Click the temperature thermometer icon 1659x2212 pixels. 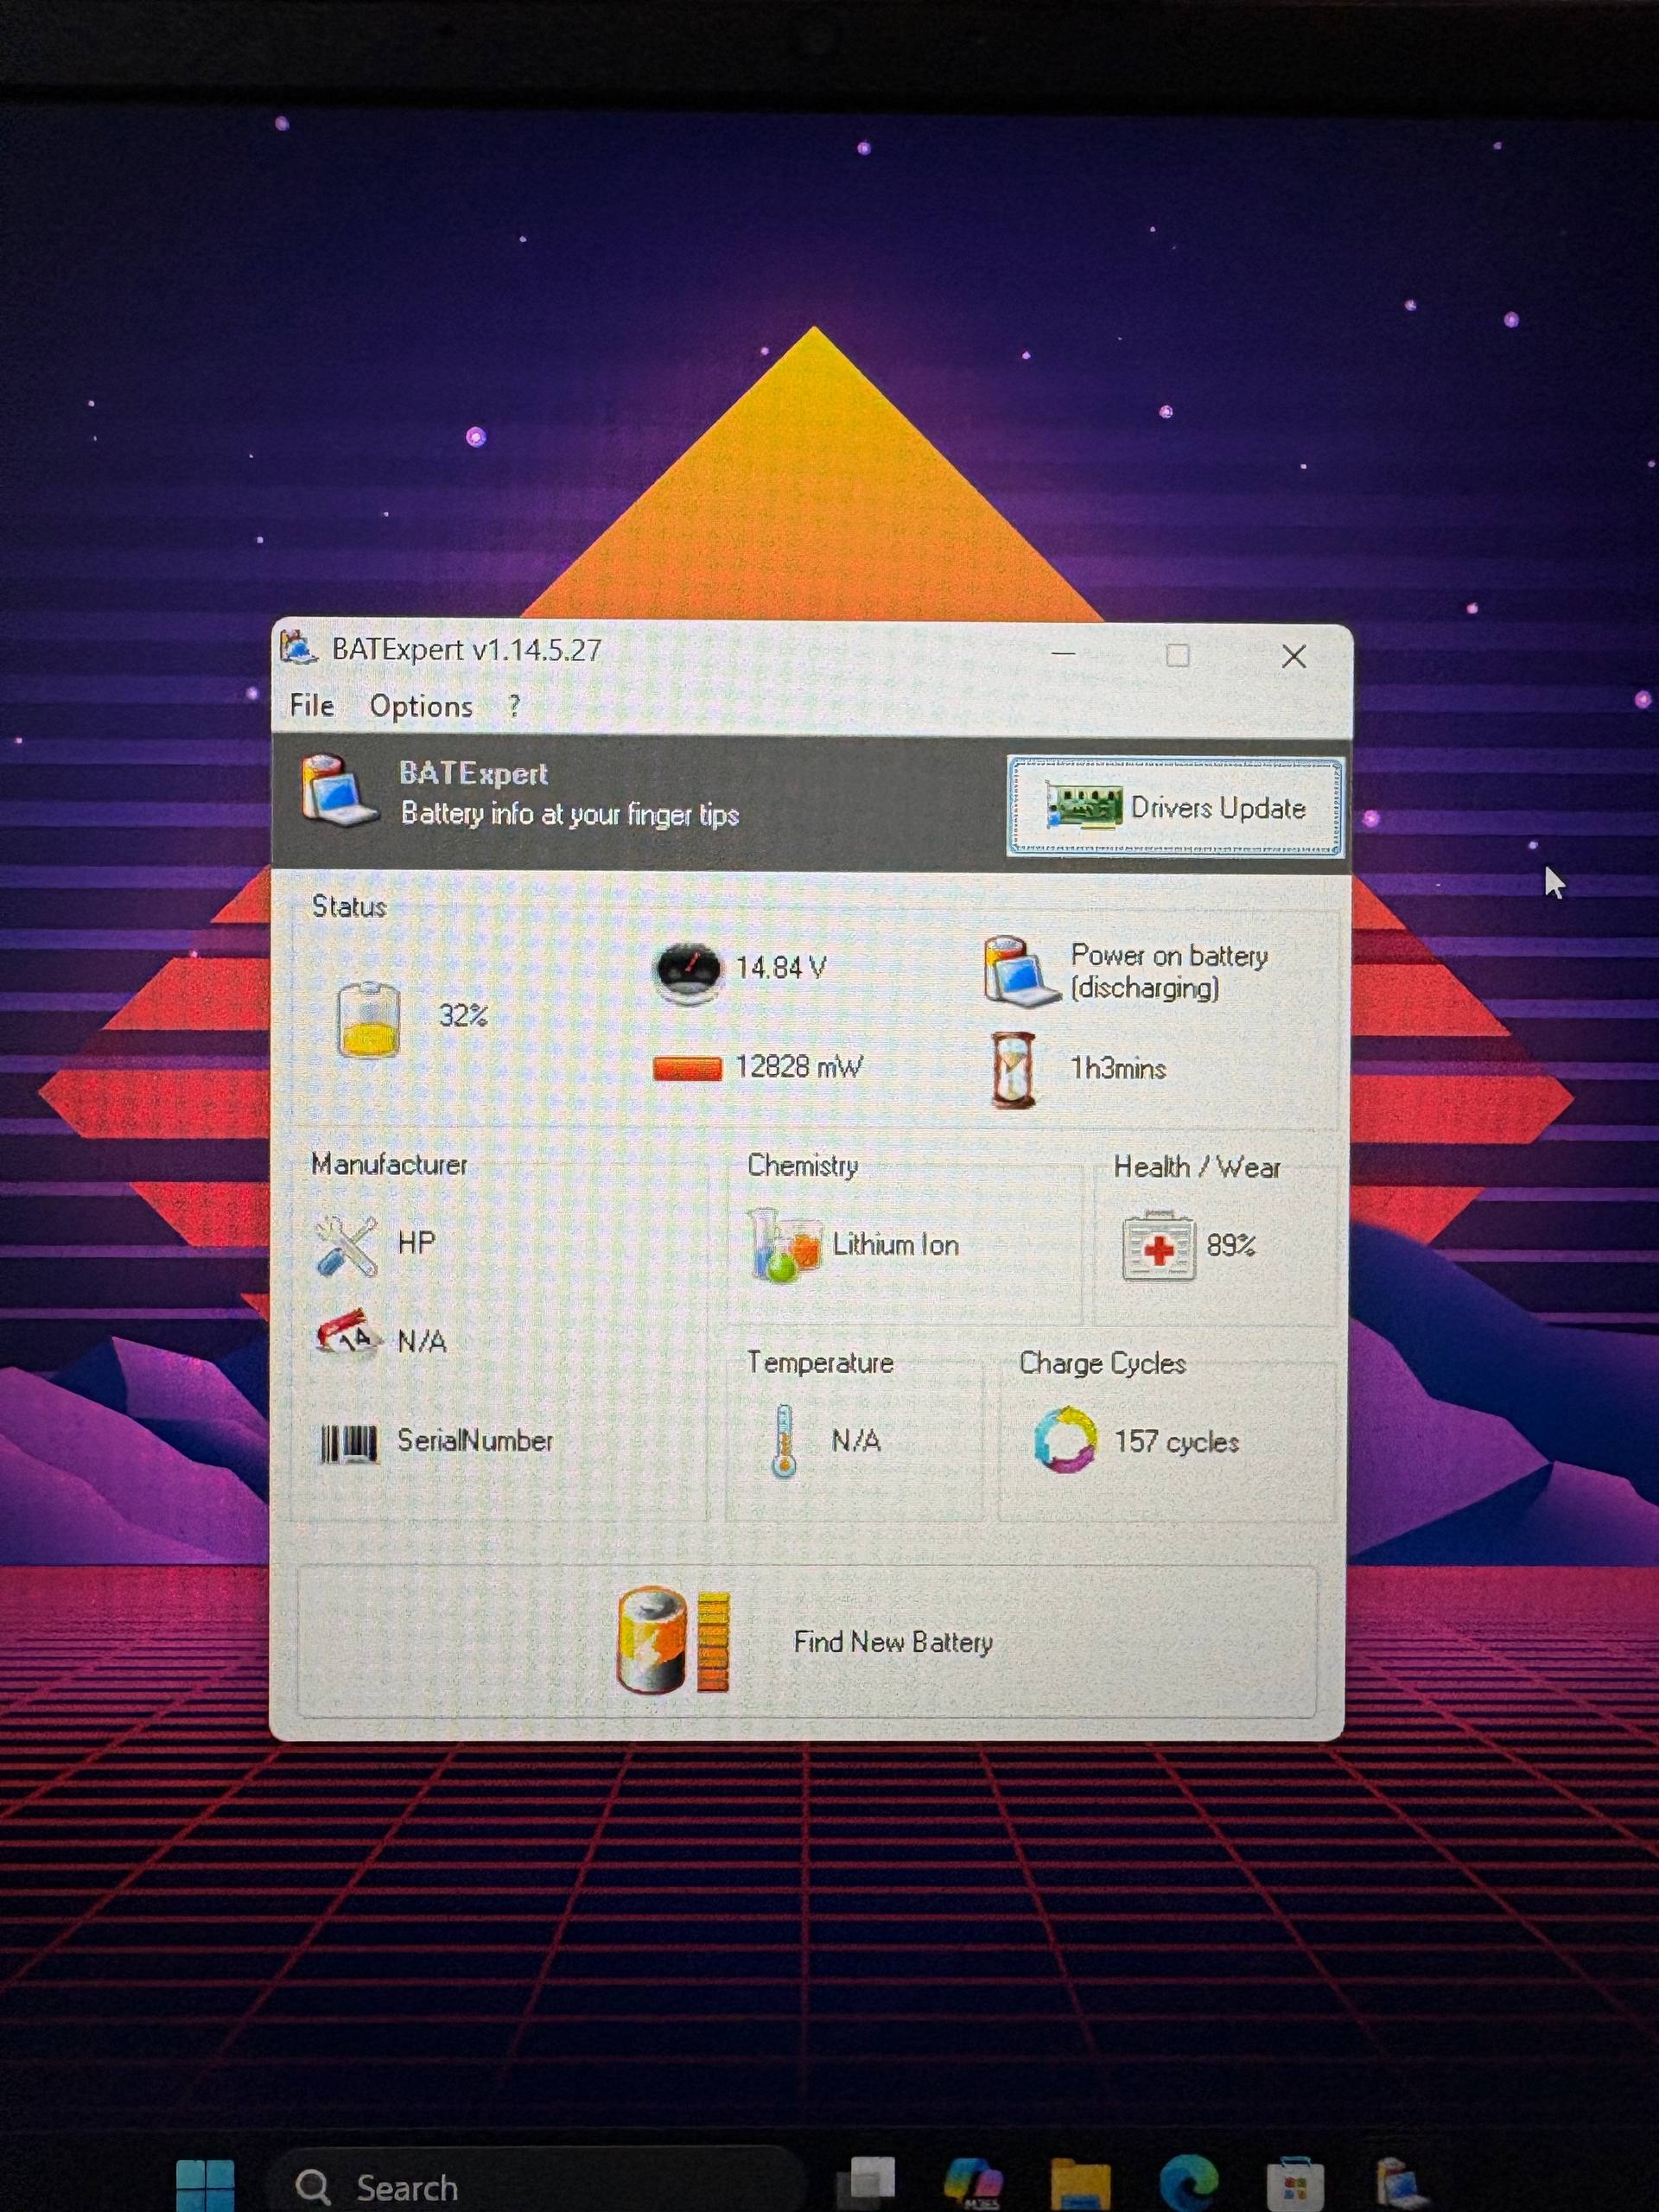tap(784, 1441)
